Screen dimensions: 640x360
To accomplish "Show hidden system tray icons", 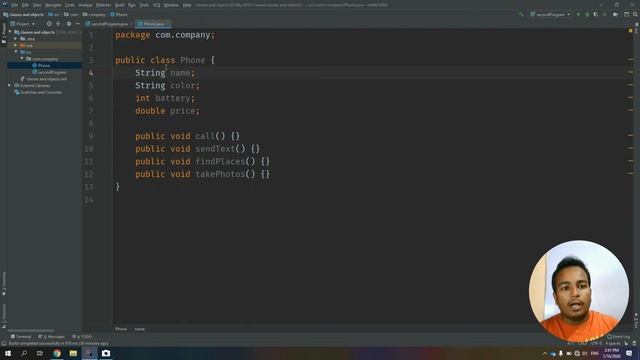I will click(545, 353).
